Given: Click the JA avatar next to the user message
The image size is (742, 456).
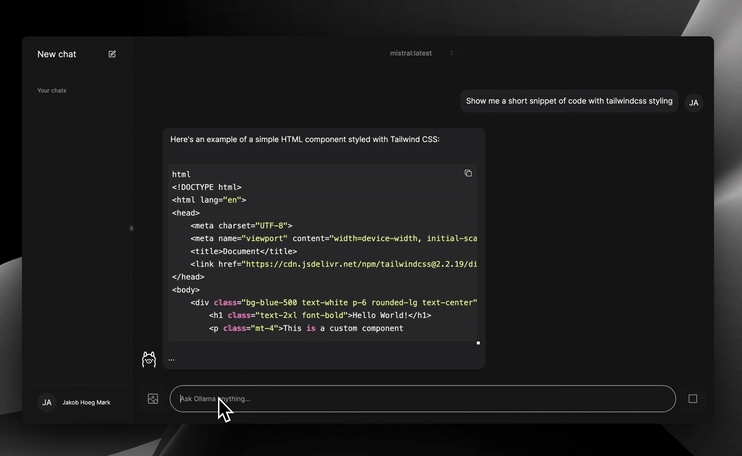Looking at the screenshot, I should tap(694, 101).
